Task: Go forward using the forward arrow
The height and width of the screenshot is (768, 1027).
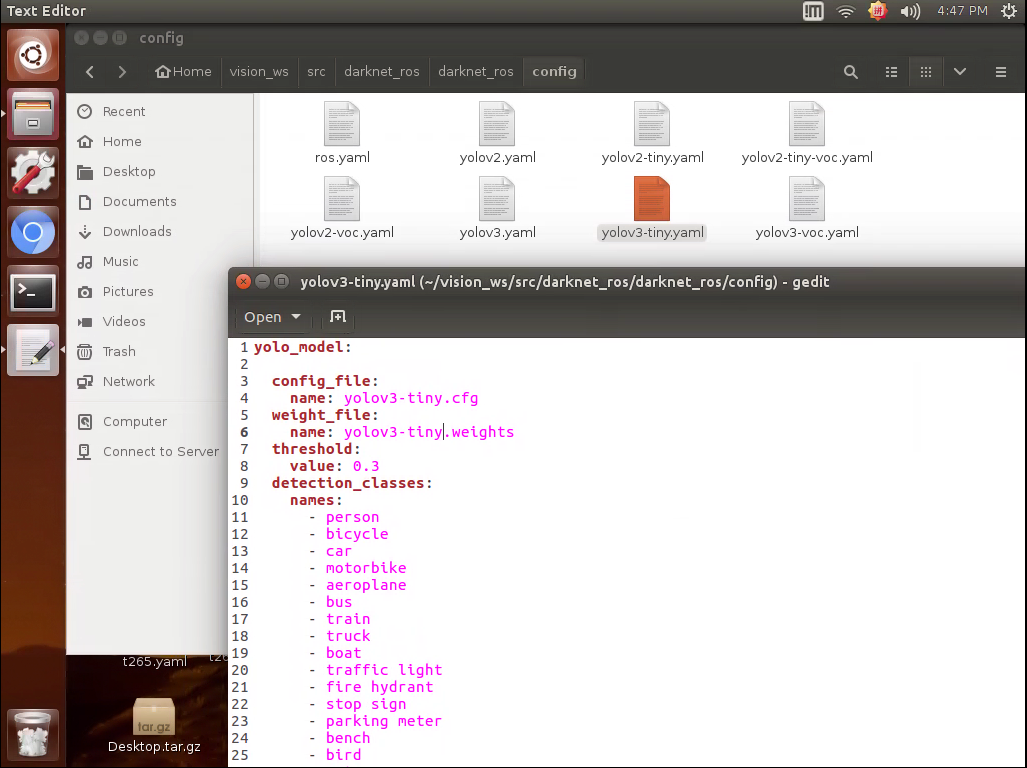Action: coord(122,72)
